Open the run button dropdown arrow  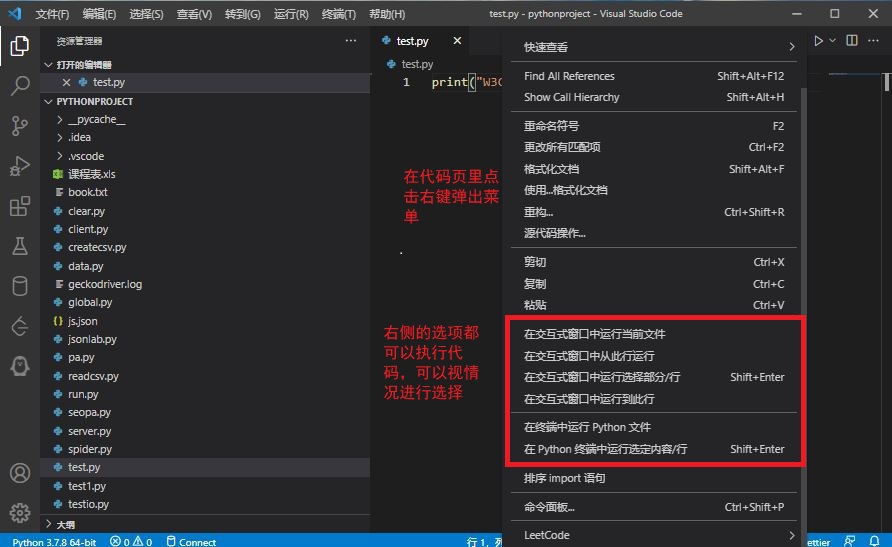[832, 41]
